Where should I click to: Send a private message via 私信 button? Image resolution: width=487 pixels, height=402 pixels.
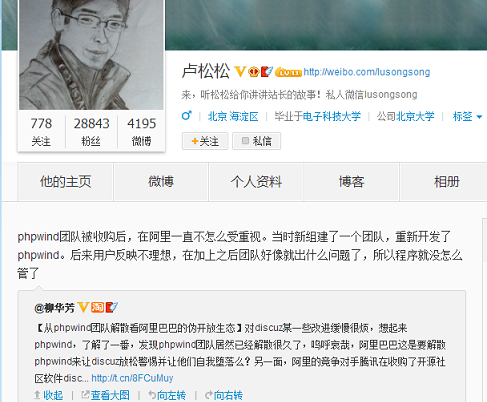pos(256,141)
